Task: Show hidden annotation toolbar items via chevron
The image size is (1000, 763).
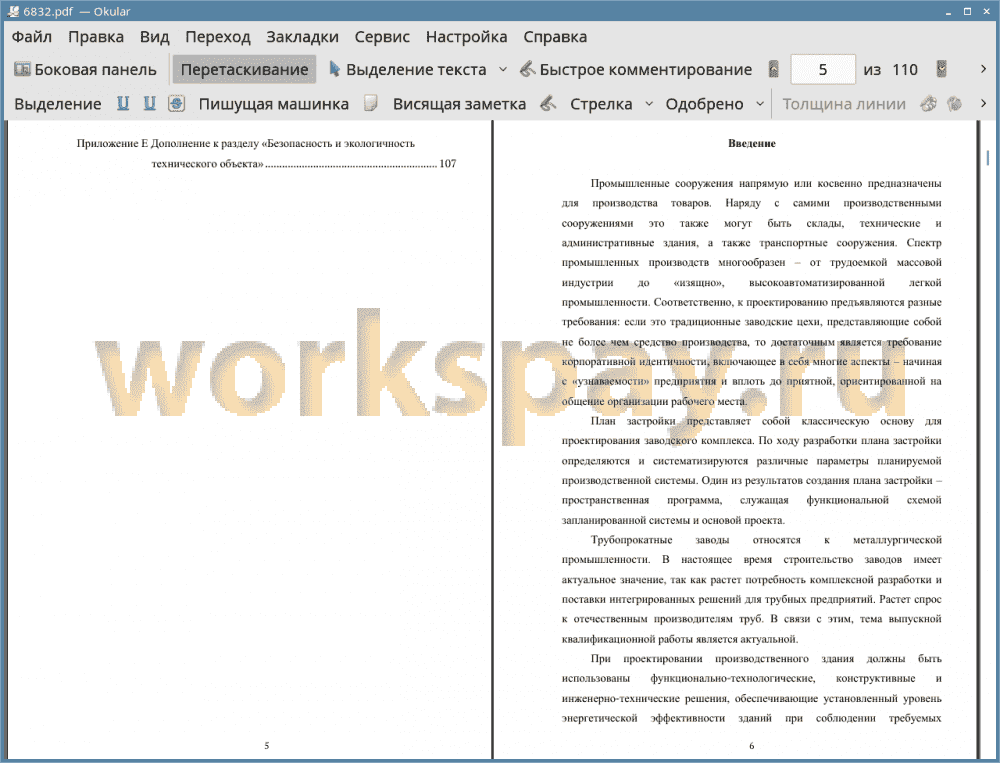Action: pyautogui.click(x=983, y=103)
